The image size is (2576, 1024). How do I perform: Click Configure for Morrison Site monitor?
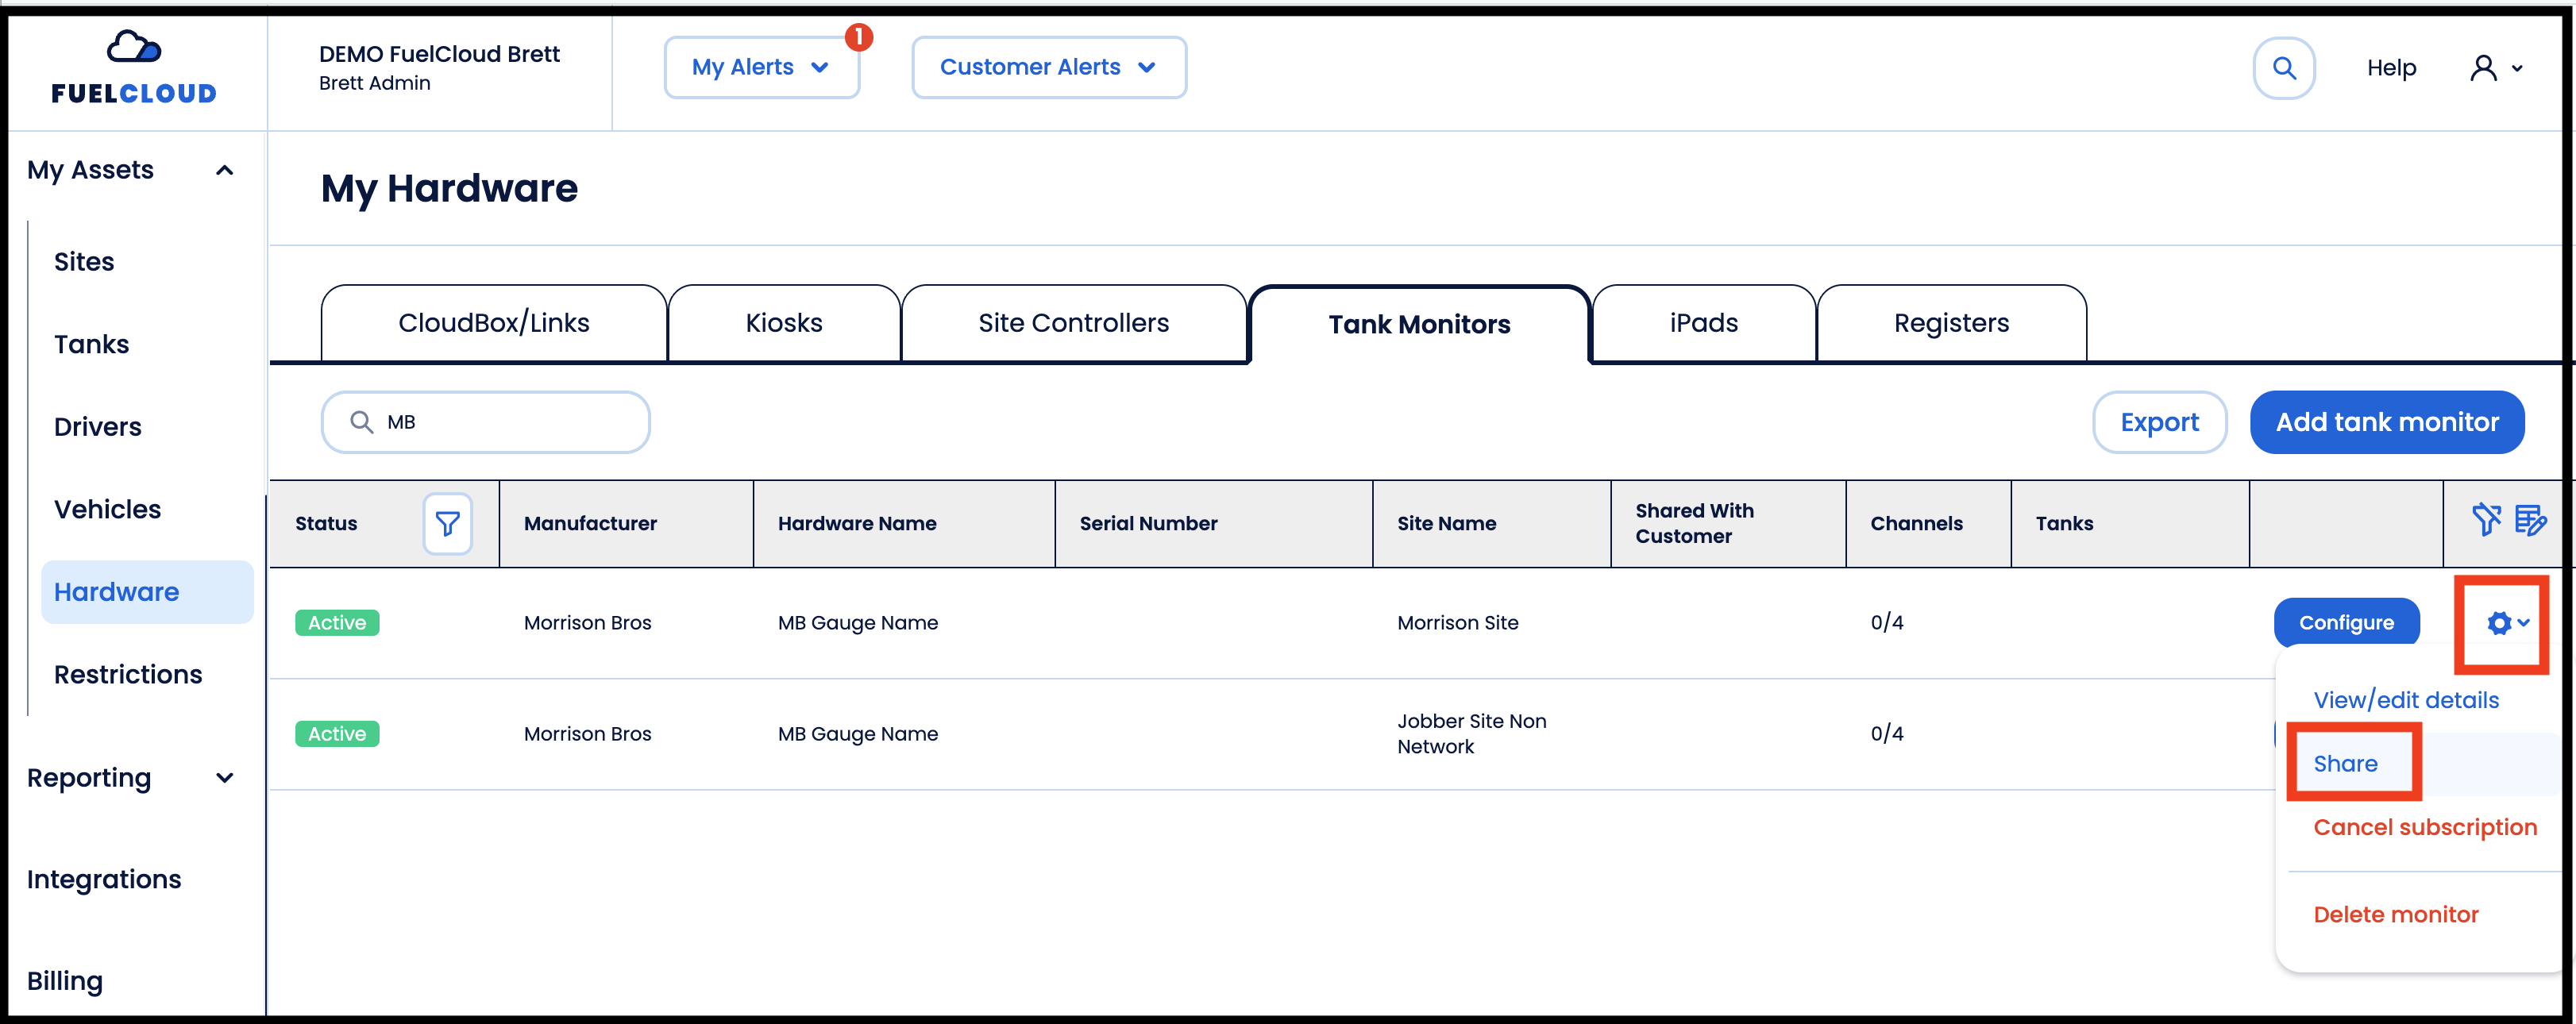[2347, 623]
